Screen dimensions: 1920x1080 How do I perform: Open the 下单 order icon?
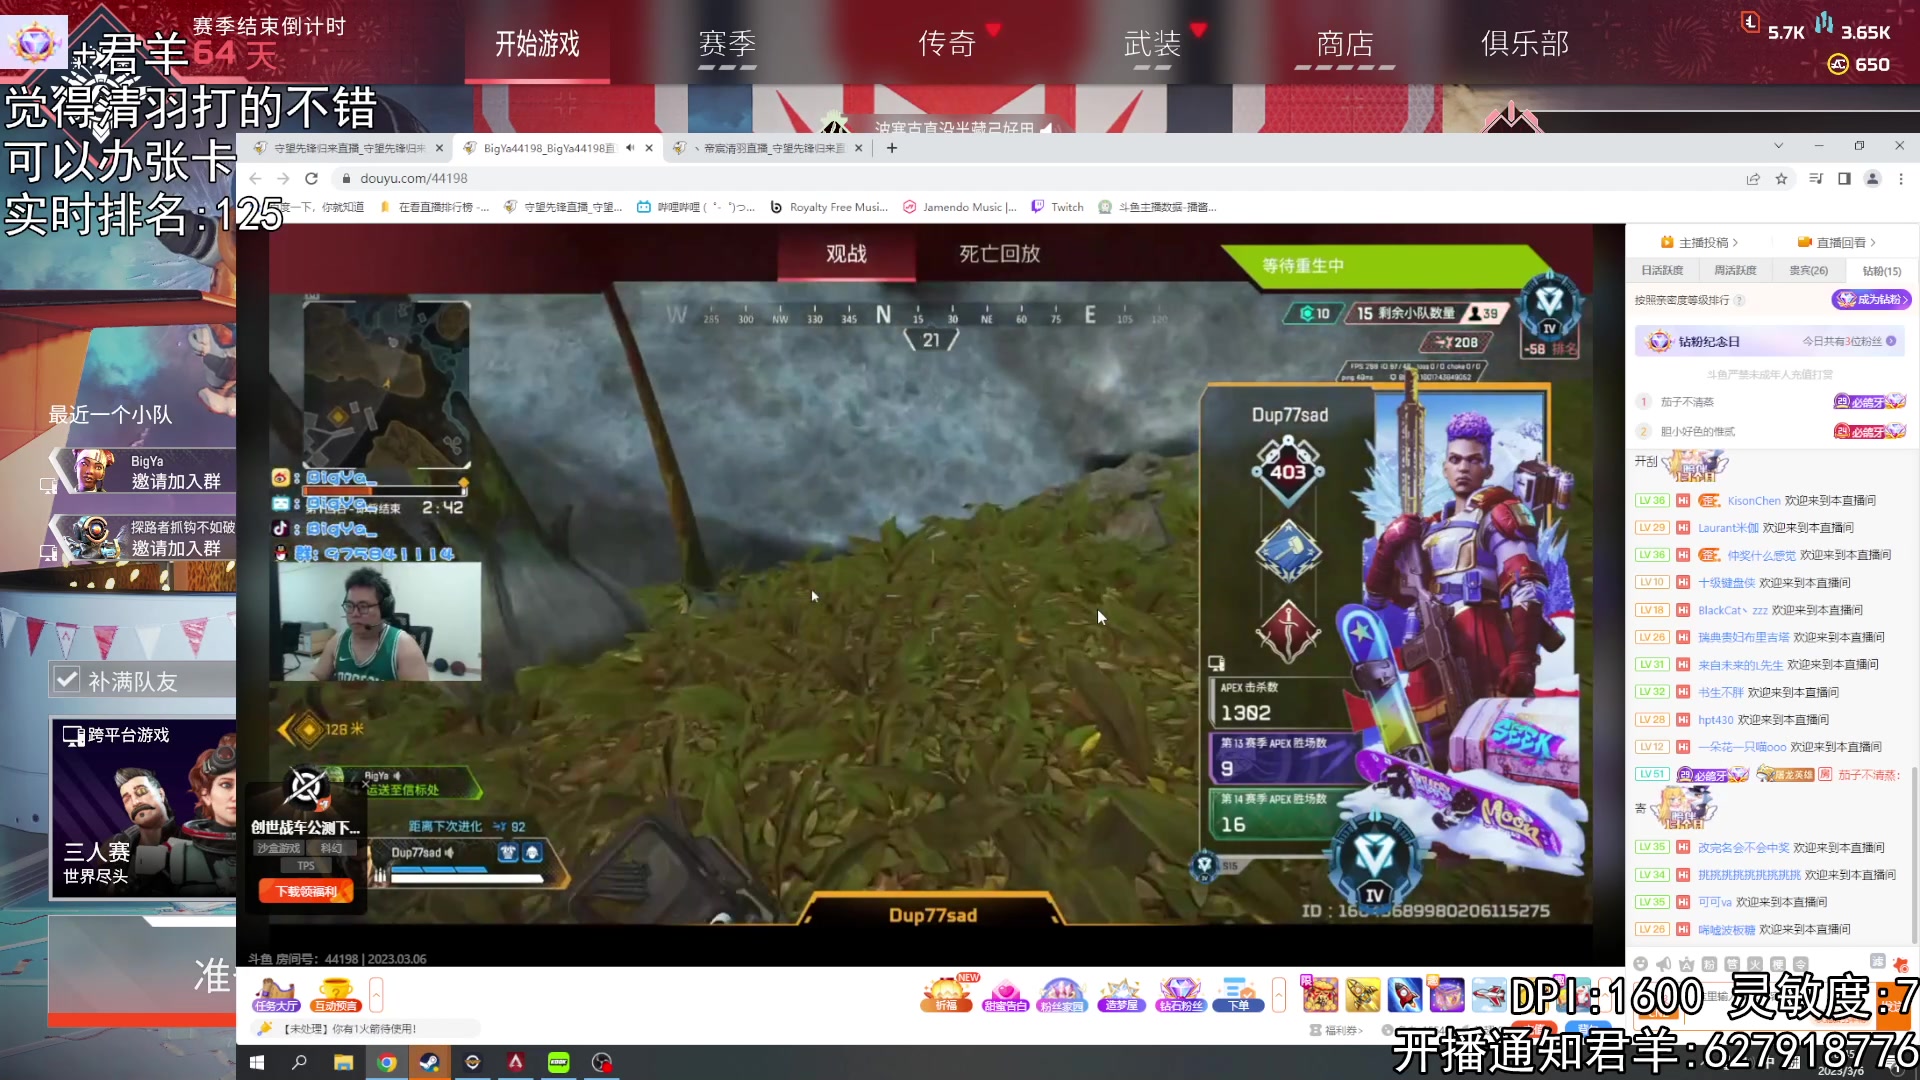[1238, 995]
